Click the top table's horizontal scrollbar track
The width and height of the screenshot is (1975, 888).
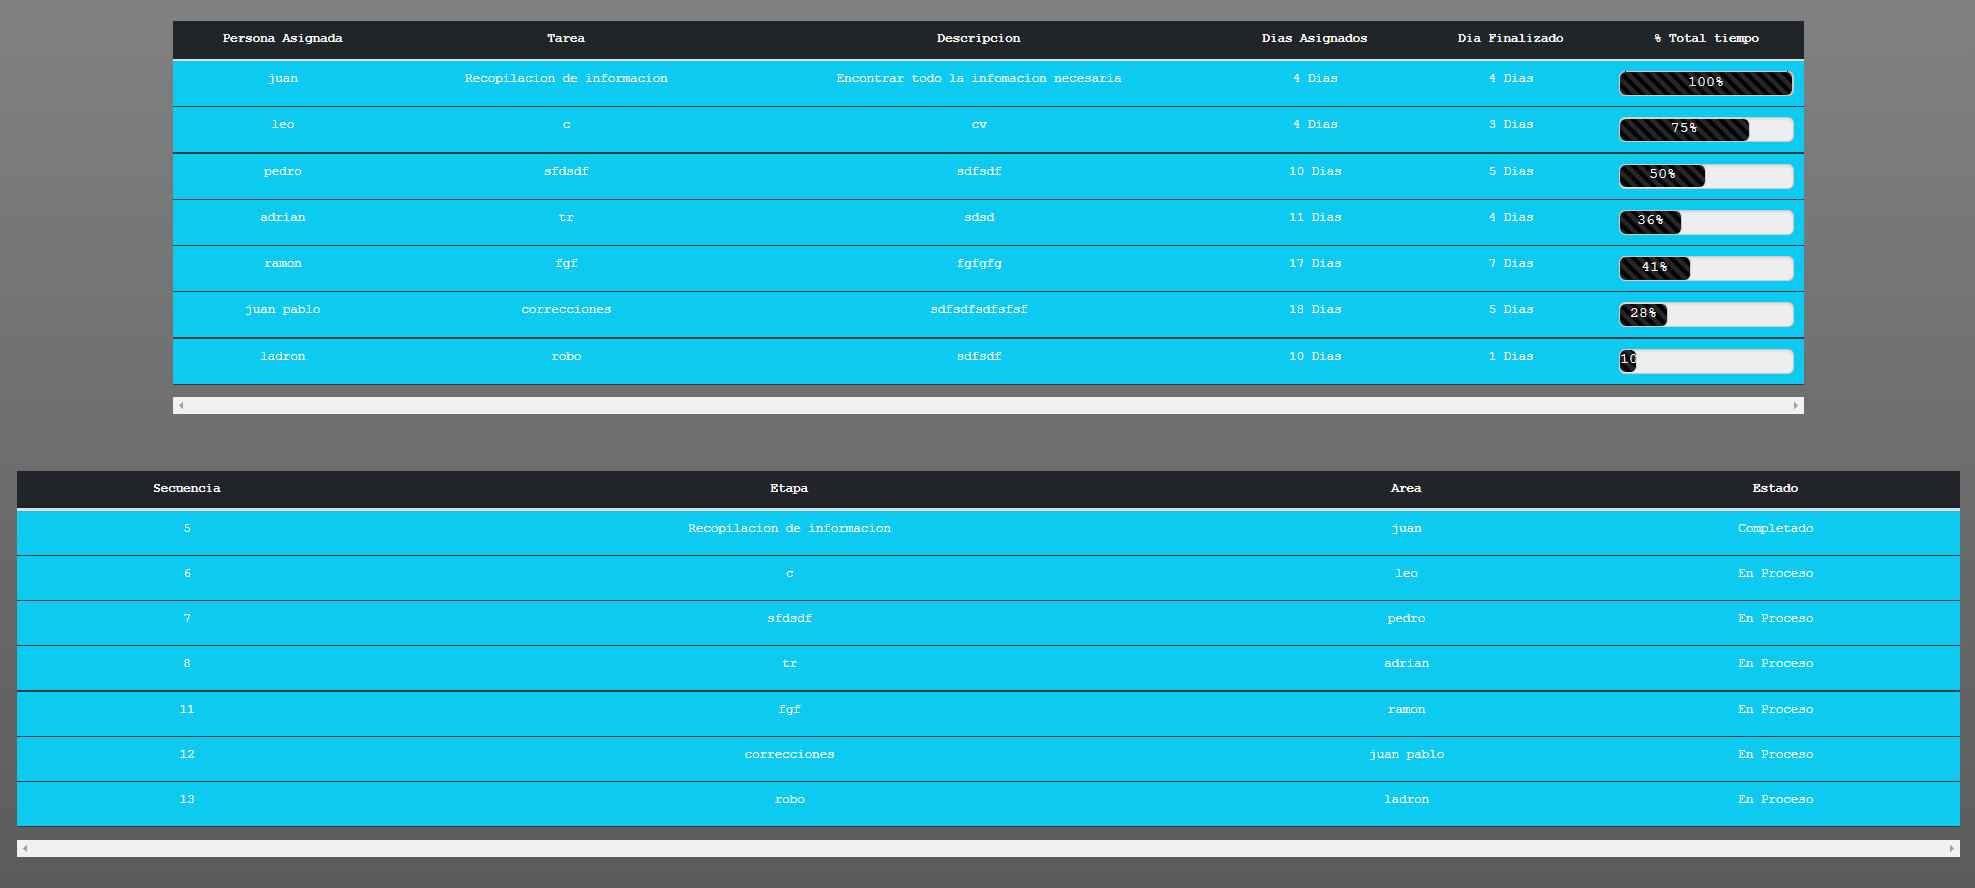(988, 406)
